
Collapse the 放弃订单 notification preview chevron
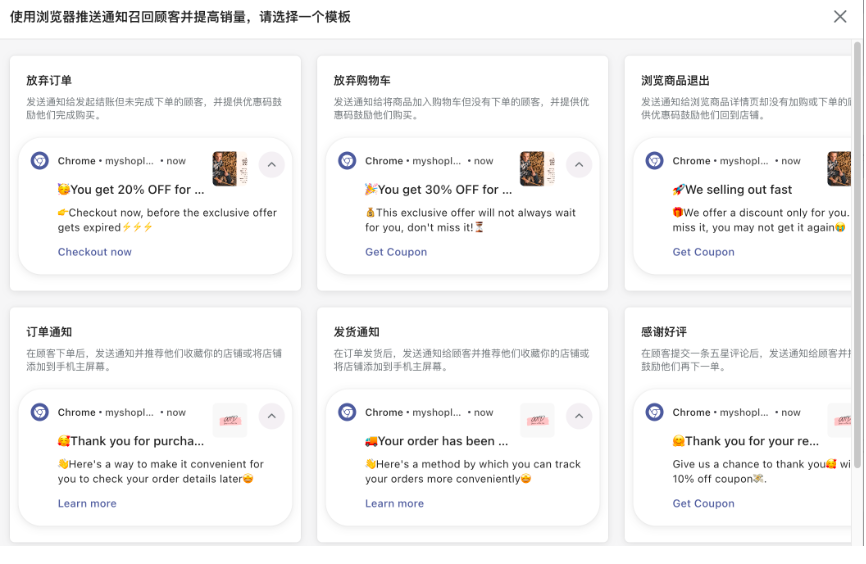click(272, 165)
